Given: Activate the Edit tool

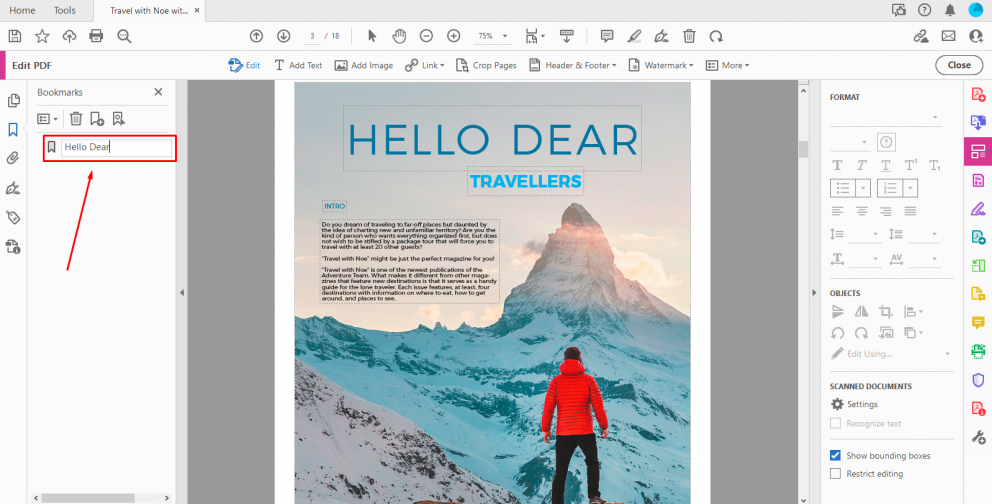Looking at the screenshot, I should pyautogui.click(x=244, y=65).
